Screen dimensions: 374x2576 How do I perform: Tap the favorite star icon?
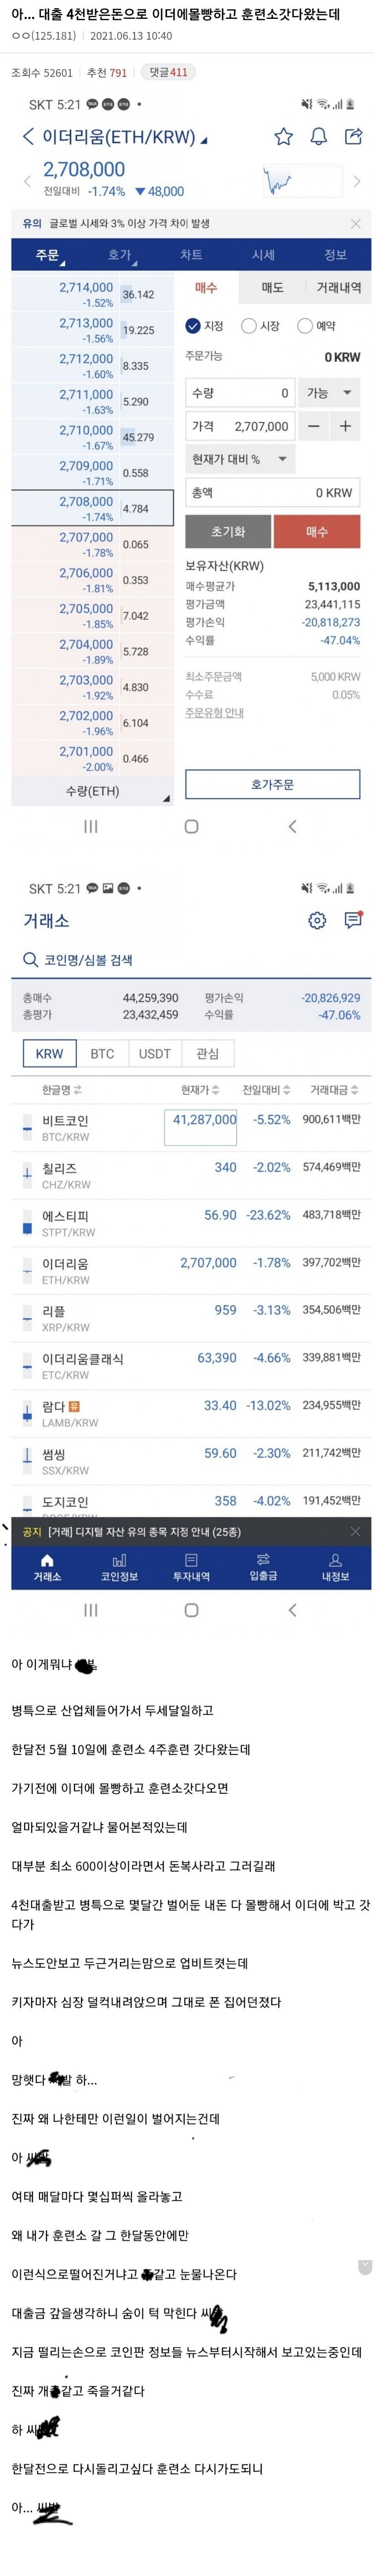pyautogui.click(x=284, y=137)
